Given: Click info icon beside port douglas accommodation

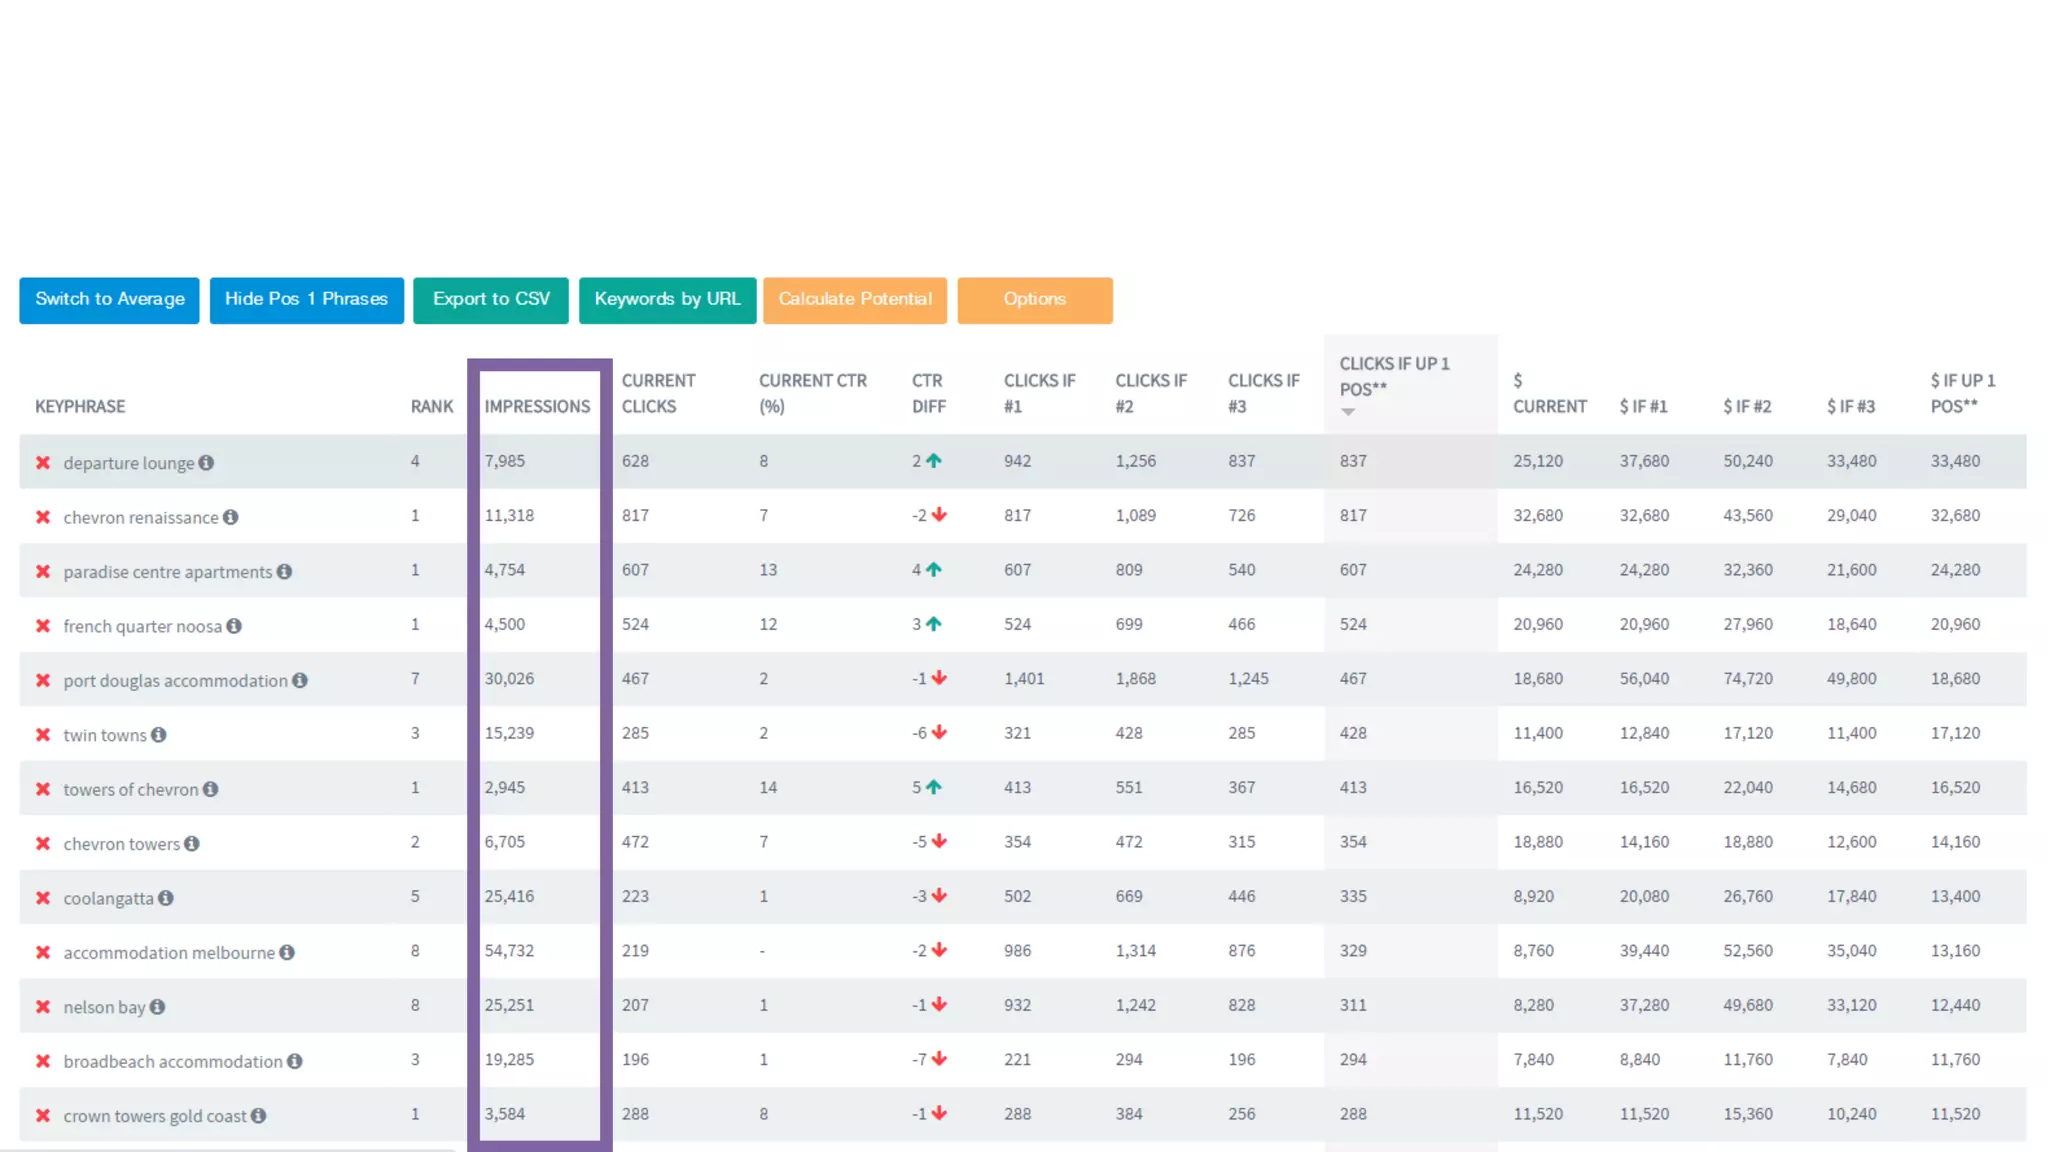Looking at the screenshot, I should coord(300,680).
